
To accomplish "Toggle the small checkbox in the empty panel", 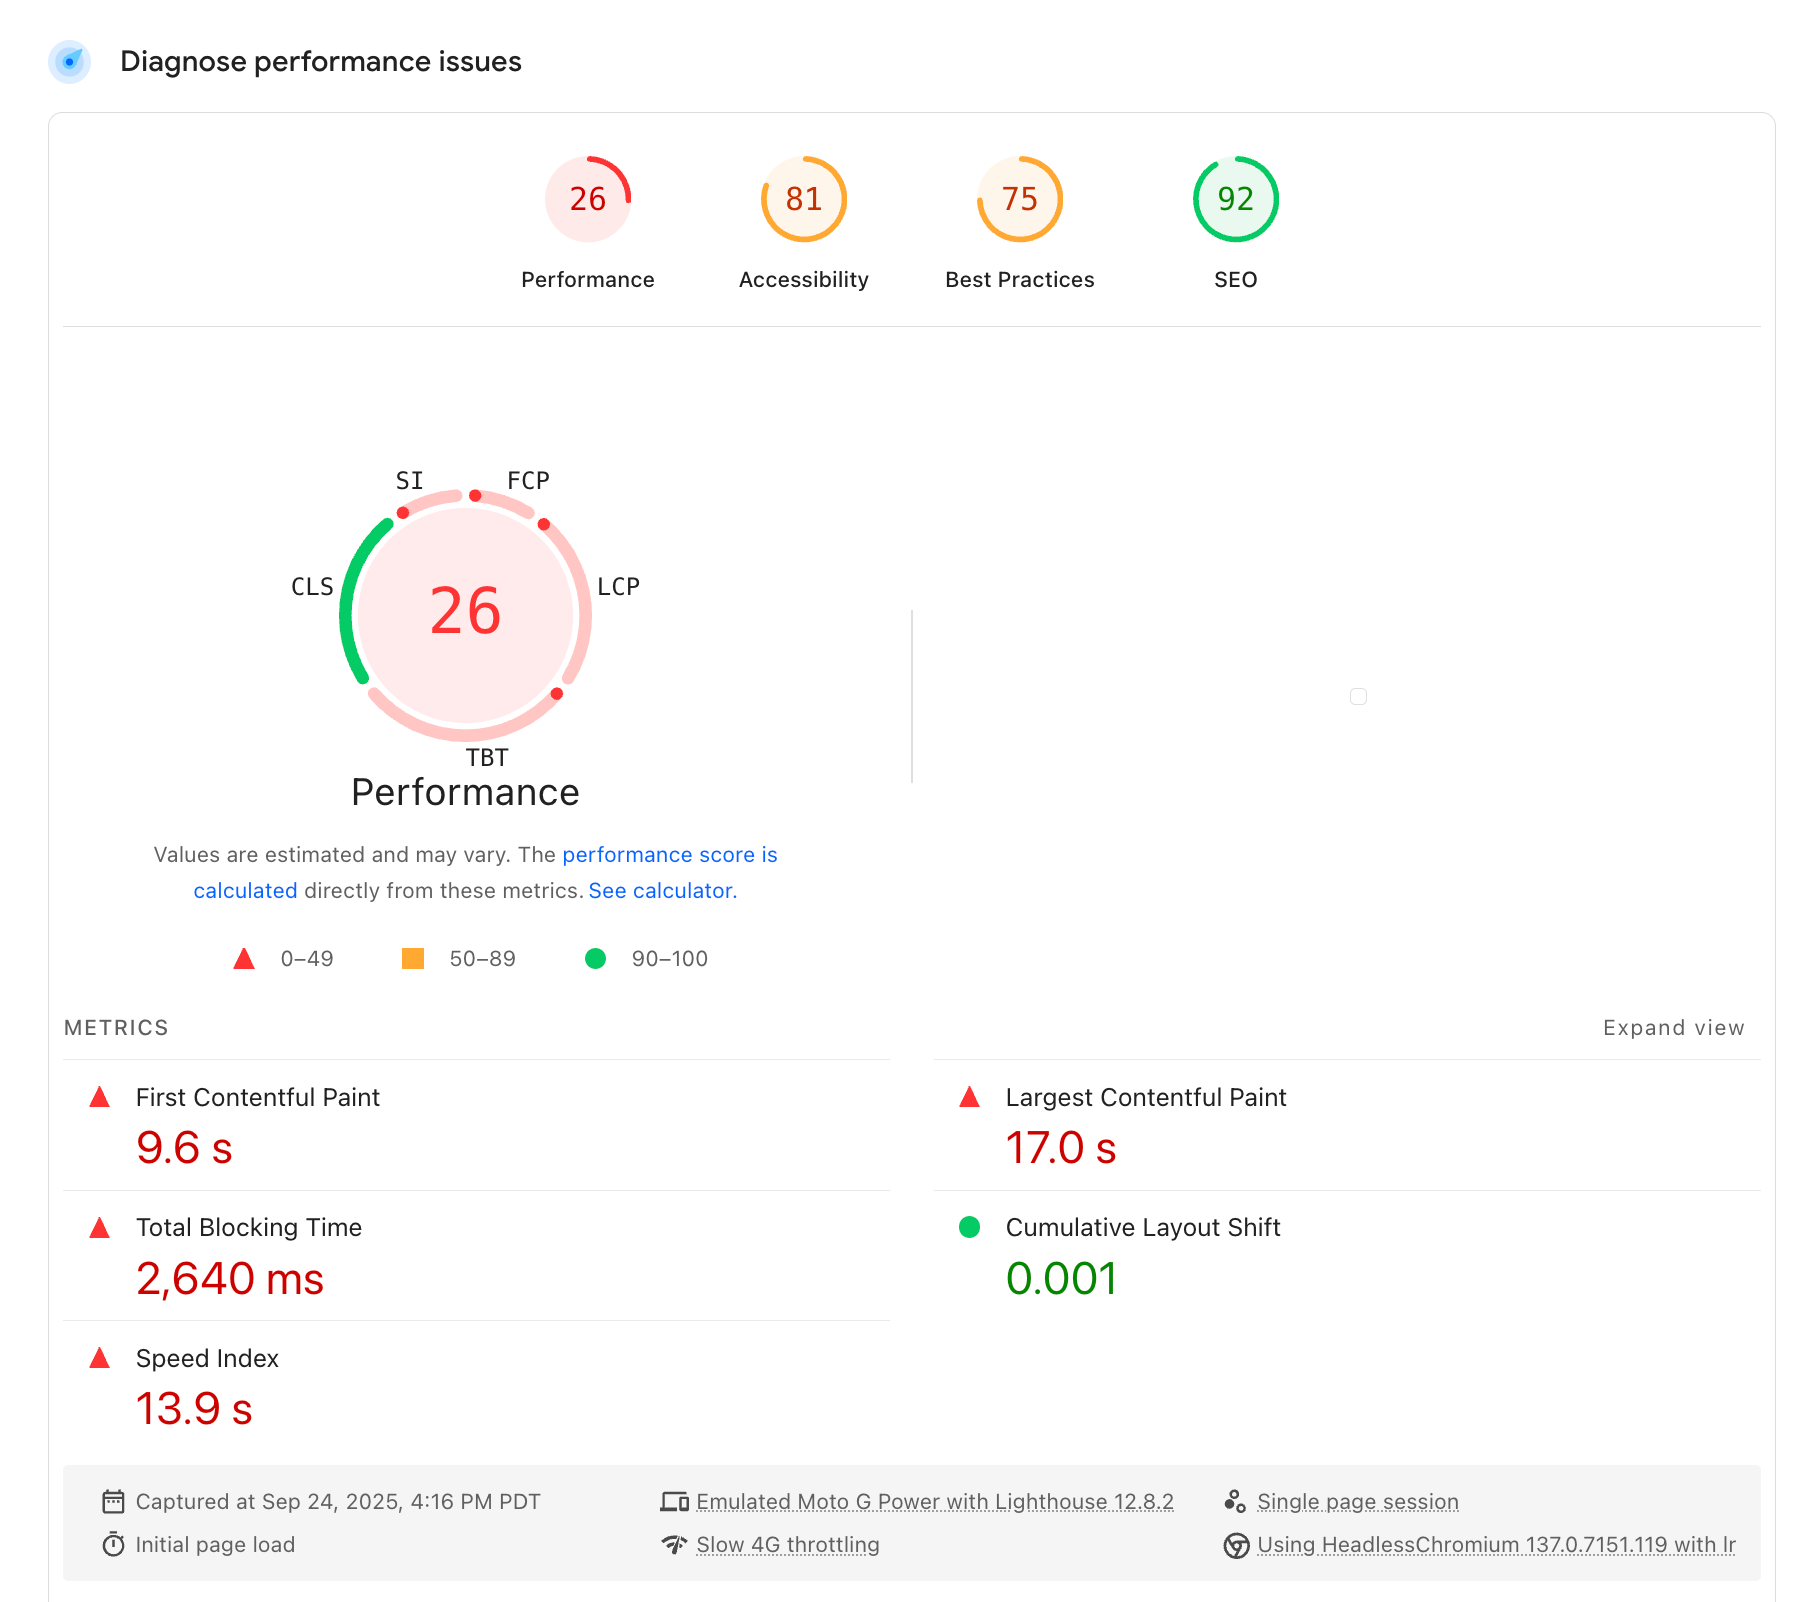I will pyautogui.click(x=1358, y=696).
